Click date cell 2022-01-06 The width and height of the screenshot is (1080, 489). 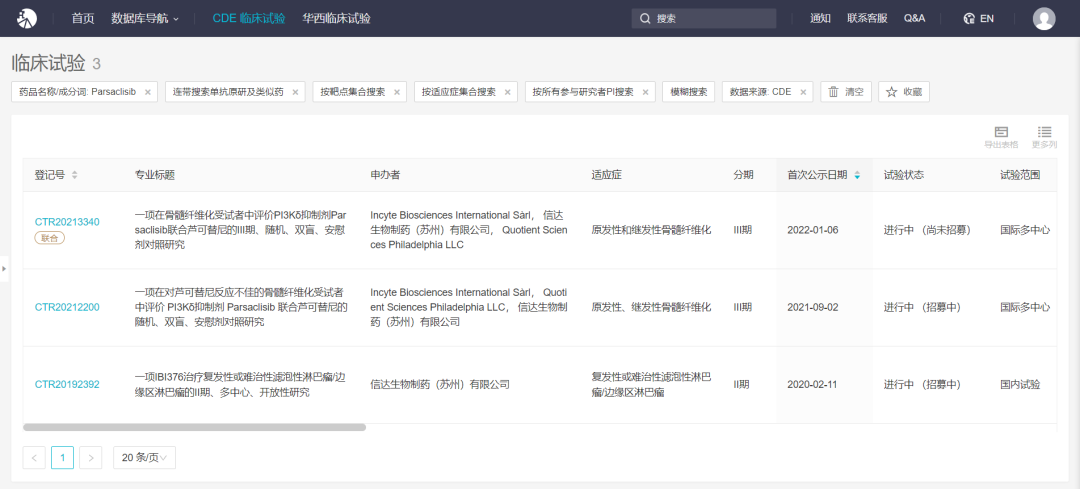pyautogui.click(x=813, y=230)
